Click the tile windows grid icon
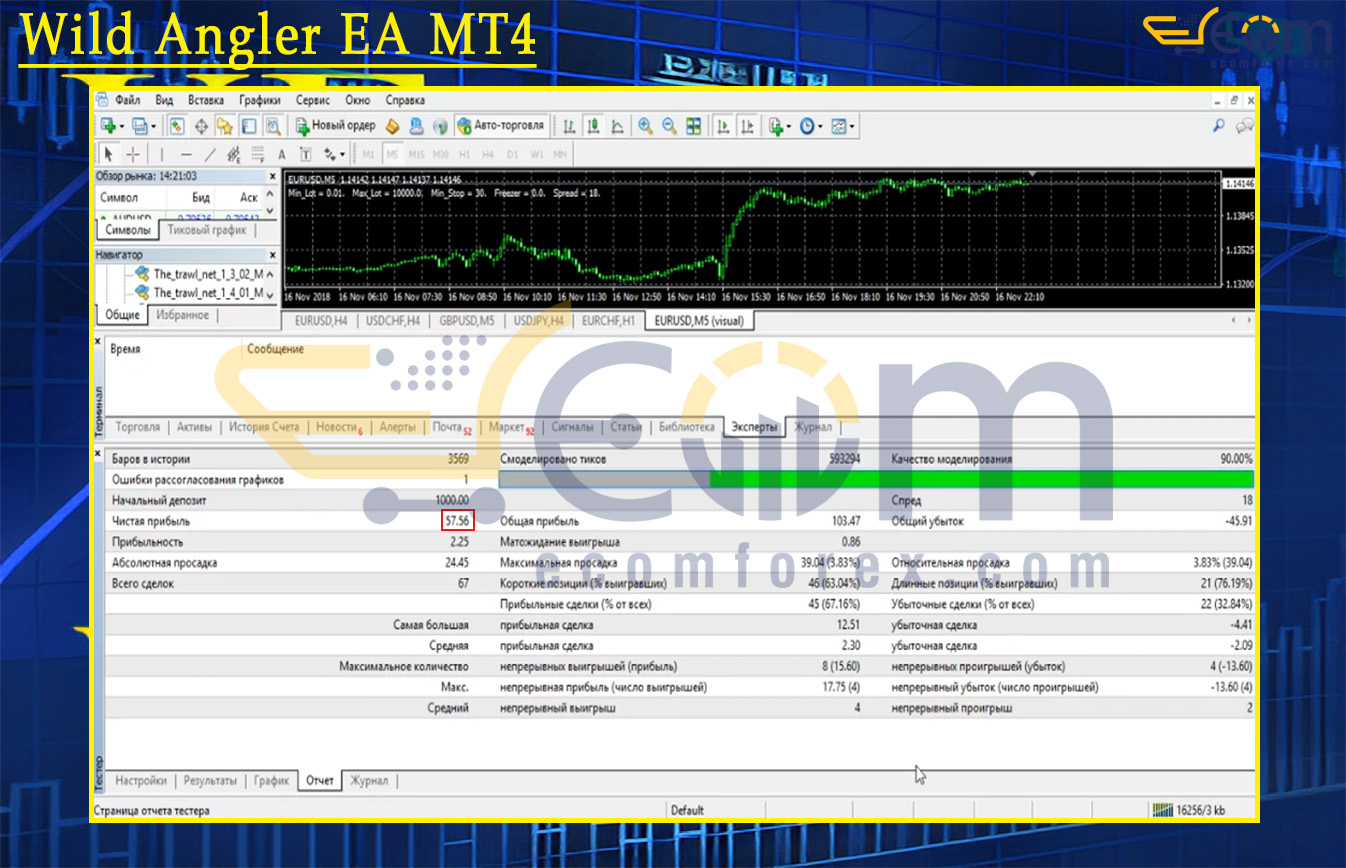Viewport: 1346px width, 868px height. [693, 126]
